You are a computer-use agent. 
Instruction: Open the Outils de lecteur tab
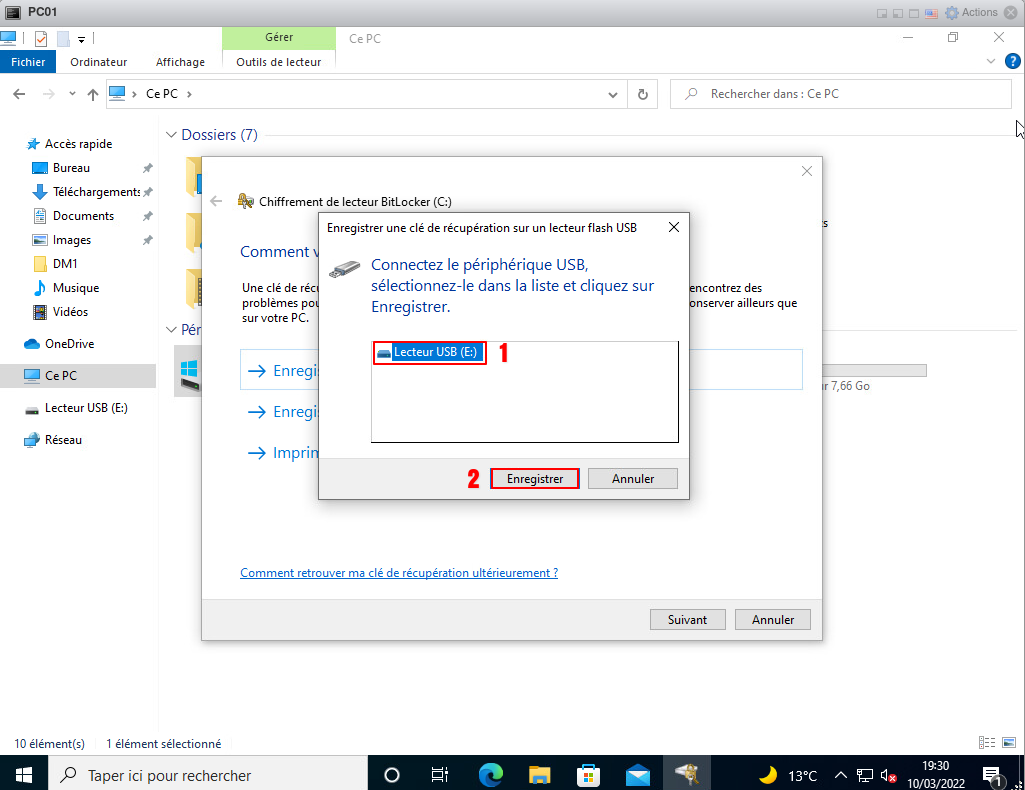pyautogui.click(x=278, y=62)
